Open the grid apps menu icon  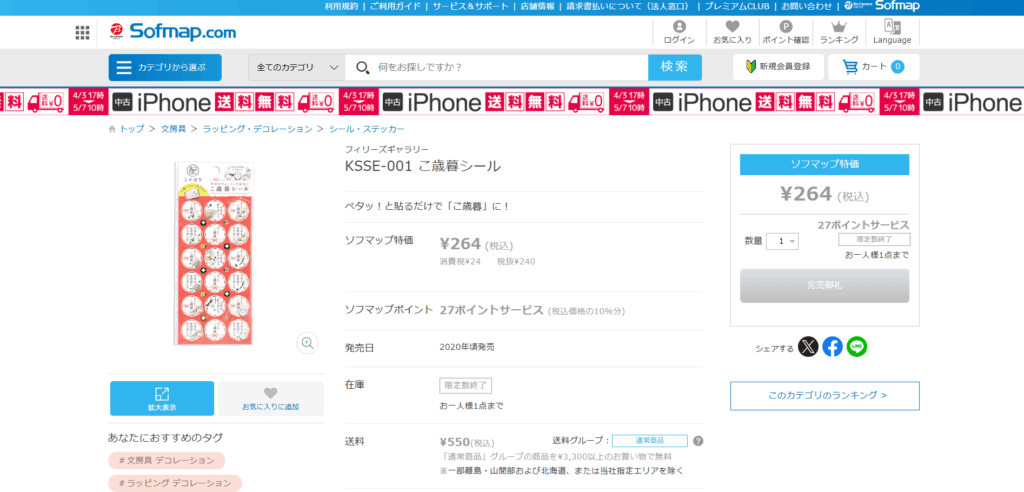click(x=82, y=33)
